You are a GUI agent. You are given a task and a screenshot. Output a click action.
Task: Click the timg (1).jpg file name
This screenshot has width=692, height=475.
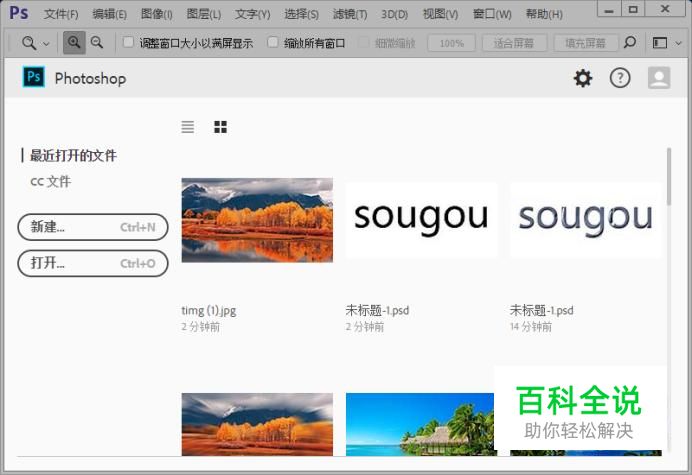point(208,310)
